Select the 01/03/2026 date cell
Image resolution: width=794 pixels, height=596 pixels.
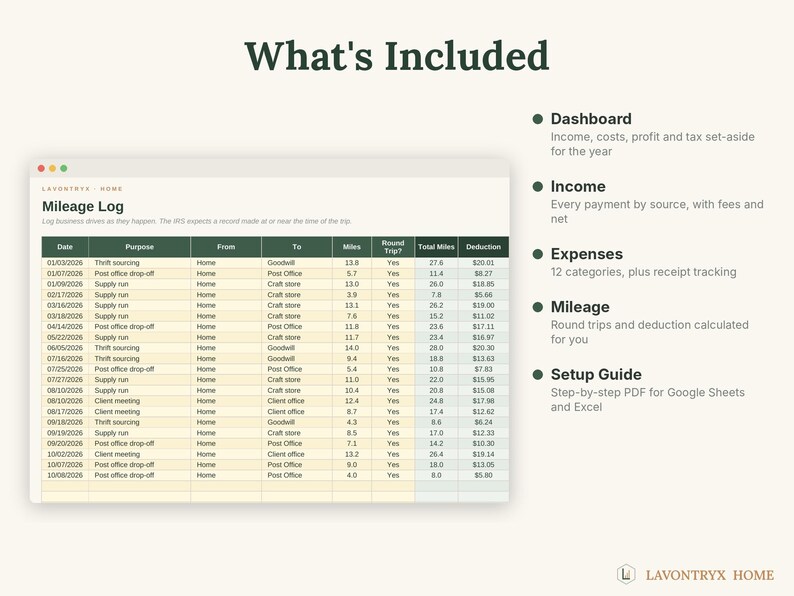coord(65,263)
